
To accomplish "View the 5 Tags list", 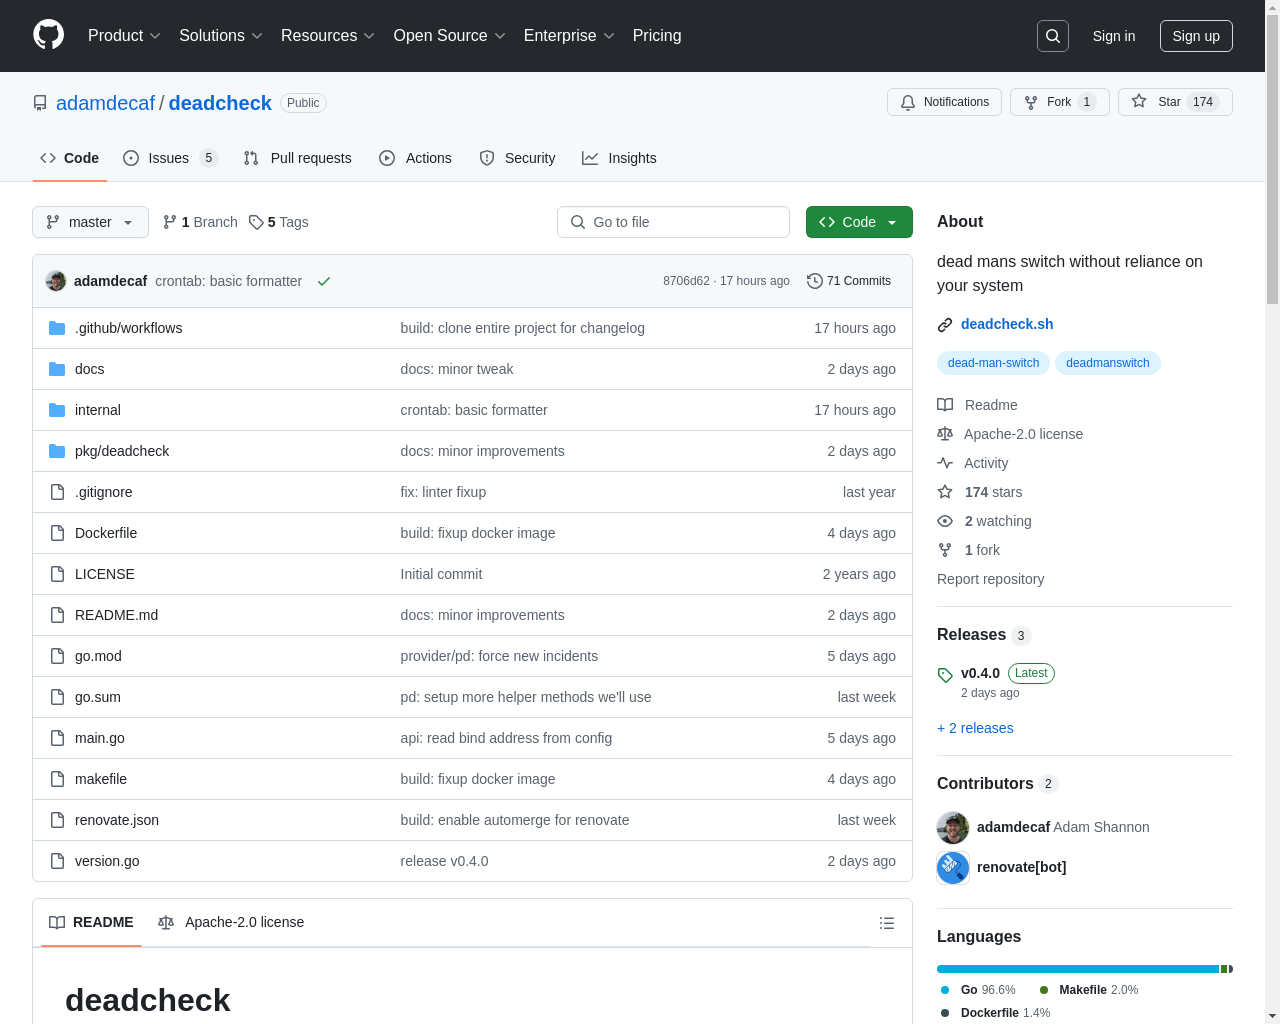I will click(279, 222).
